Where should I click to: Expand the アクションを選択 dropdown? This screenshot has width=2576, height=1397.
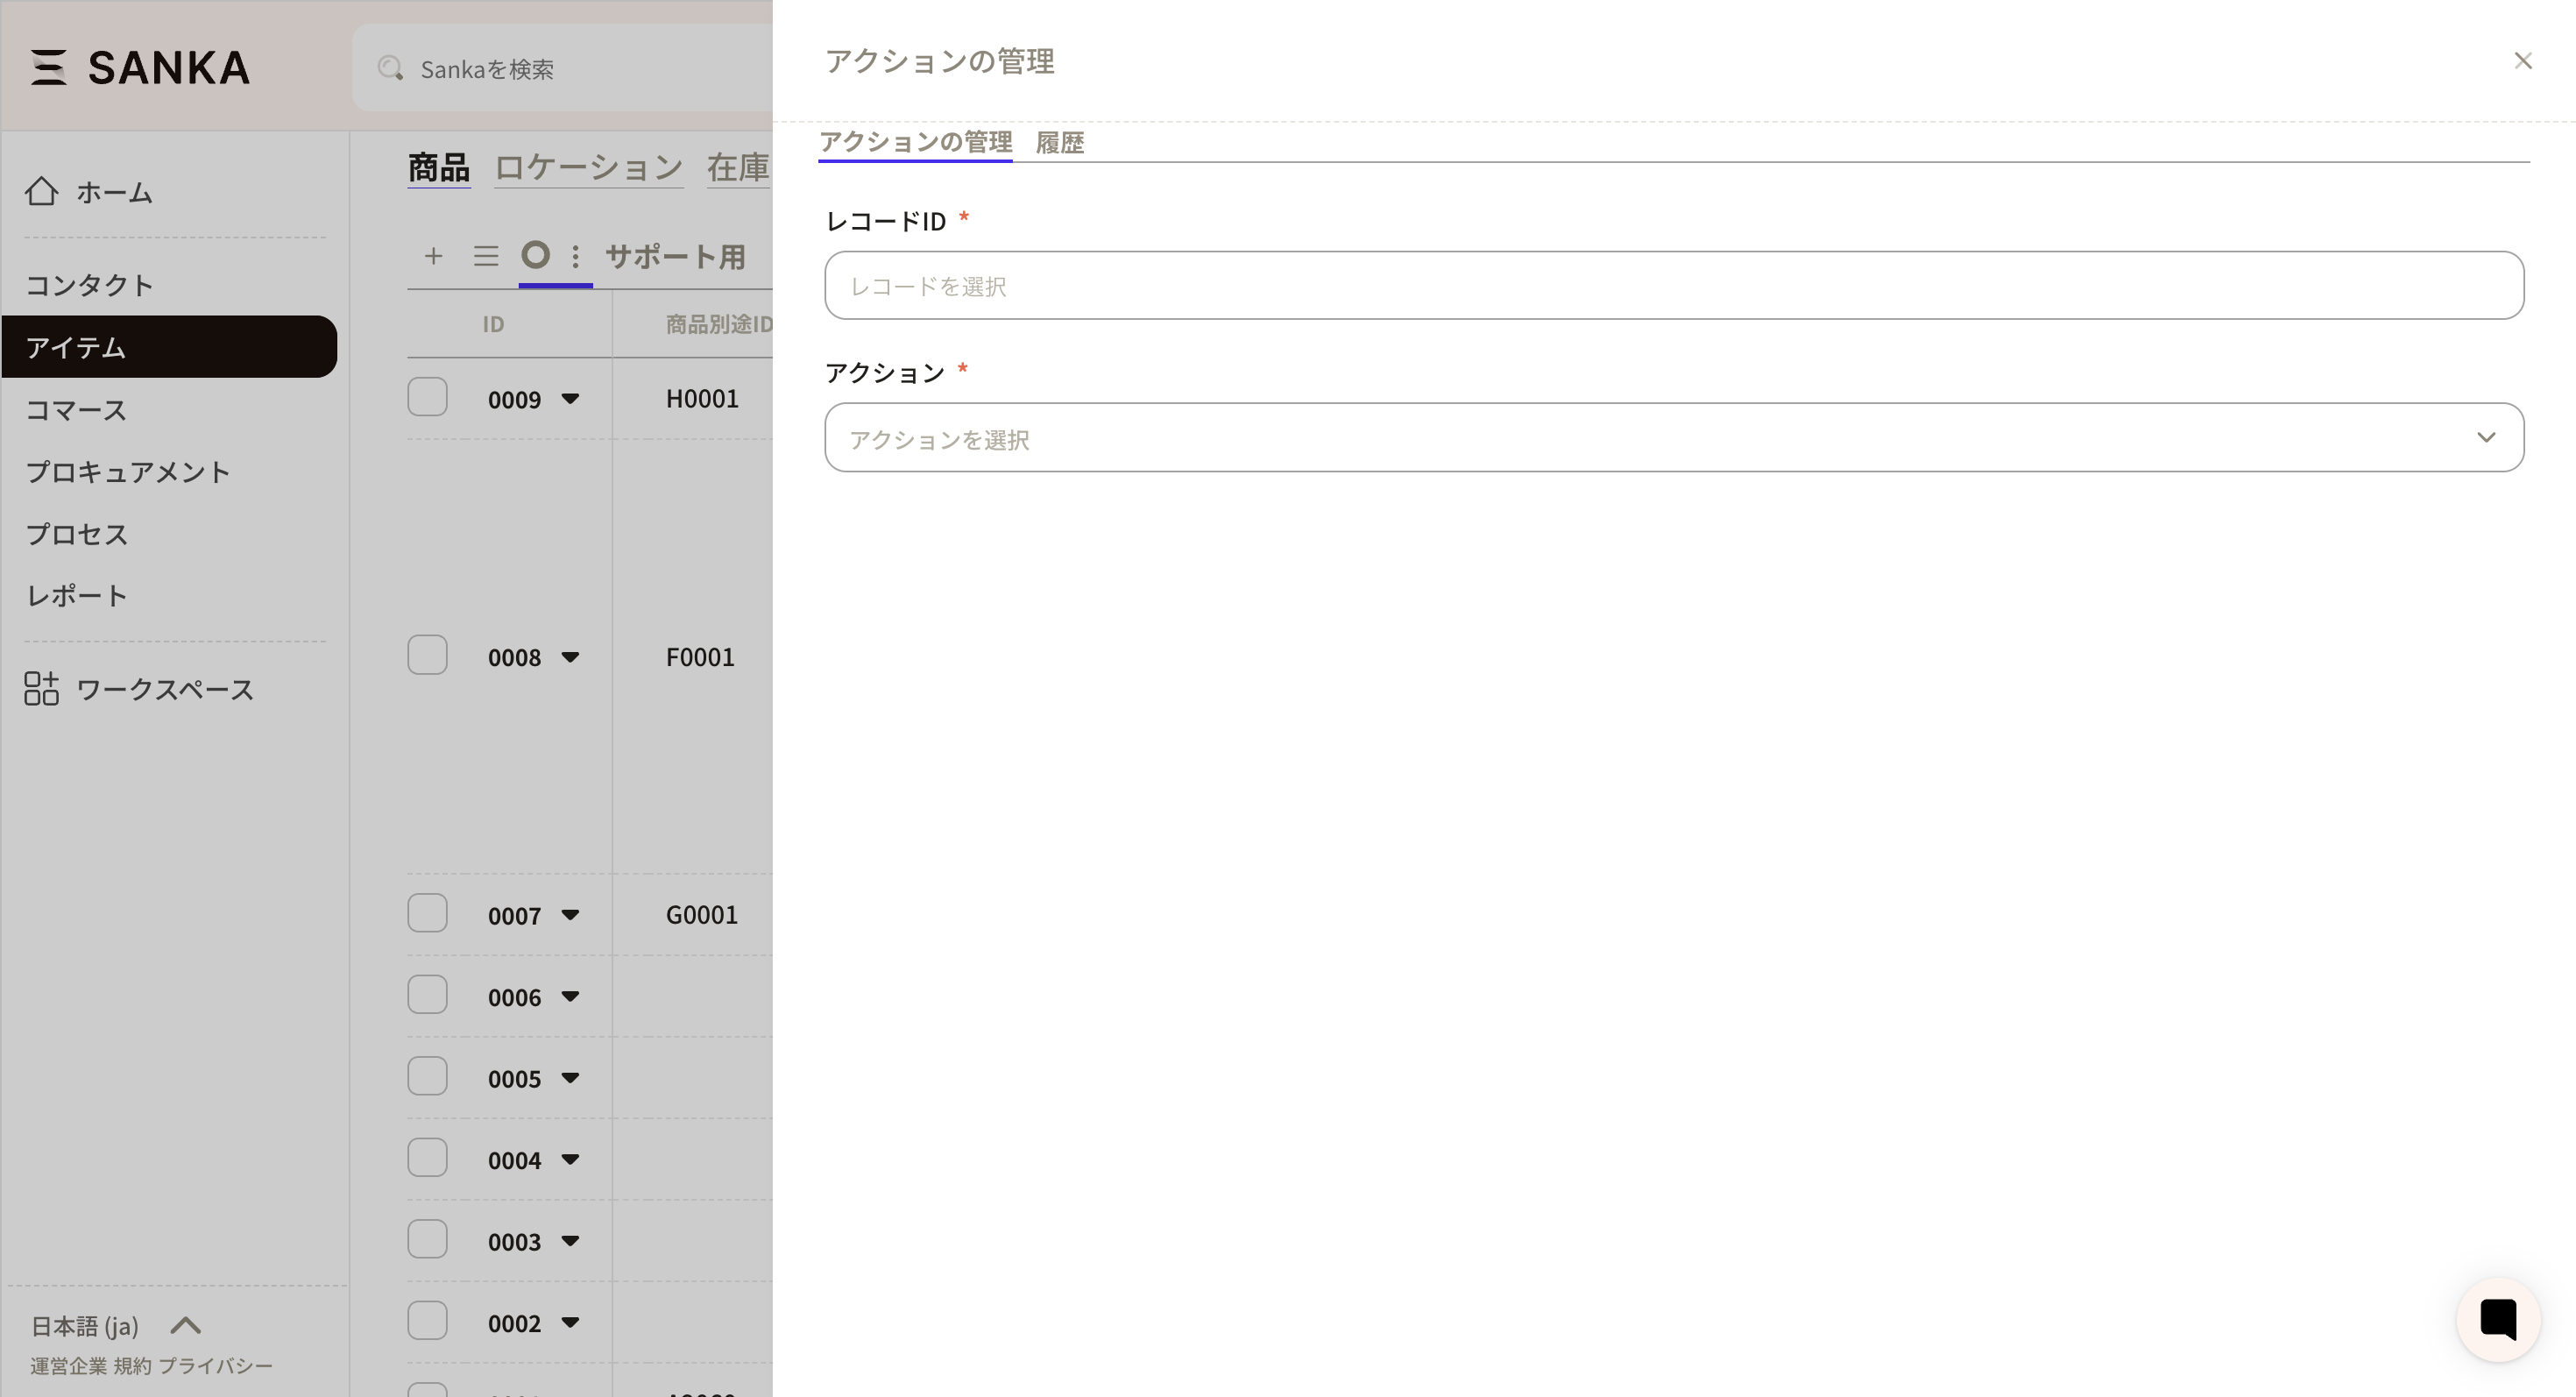pos(1673,438)
